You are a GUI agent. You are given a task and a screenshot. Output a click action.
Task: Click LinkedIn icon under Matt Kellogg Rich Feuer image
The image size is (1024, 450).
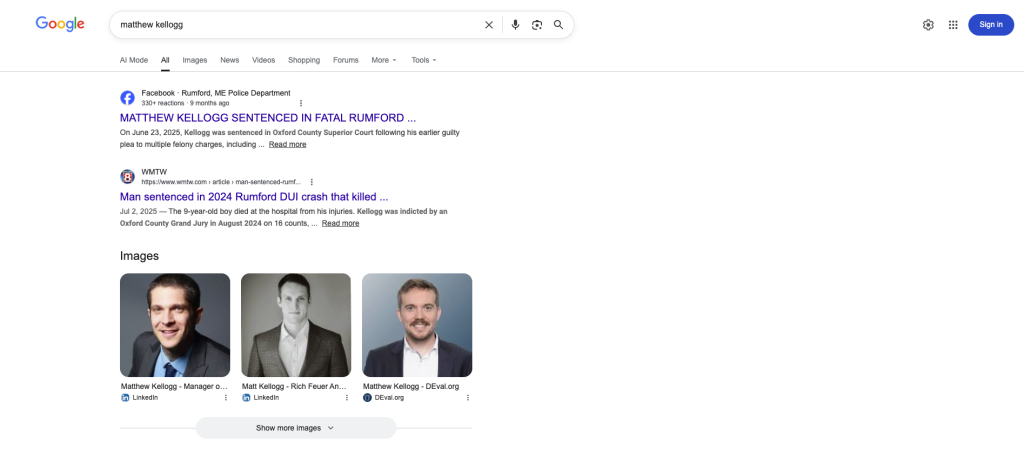246,398
